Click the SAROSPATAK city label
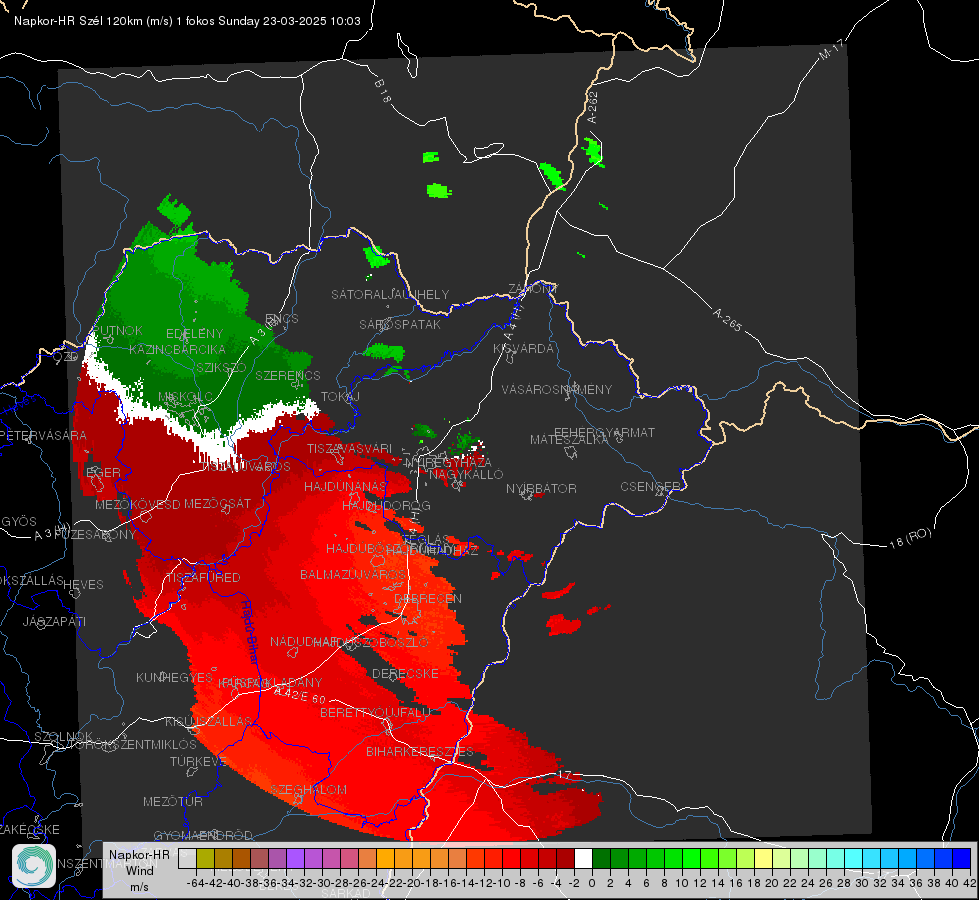 click(x=400, y=325)
